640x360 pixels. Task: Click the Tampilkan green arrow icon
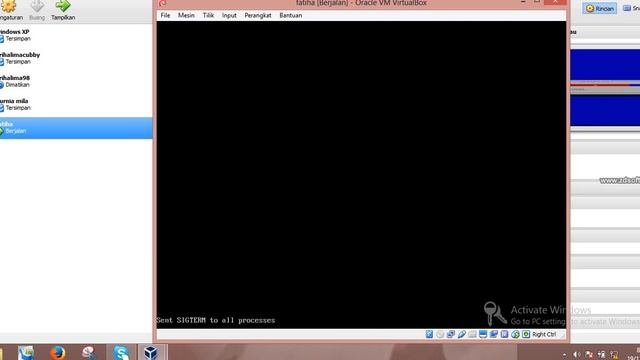[x=63, y=6]
